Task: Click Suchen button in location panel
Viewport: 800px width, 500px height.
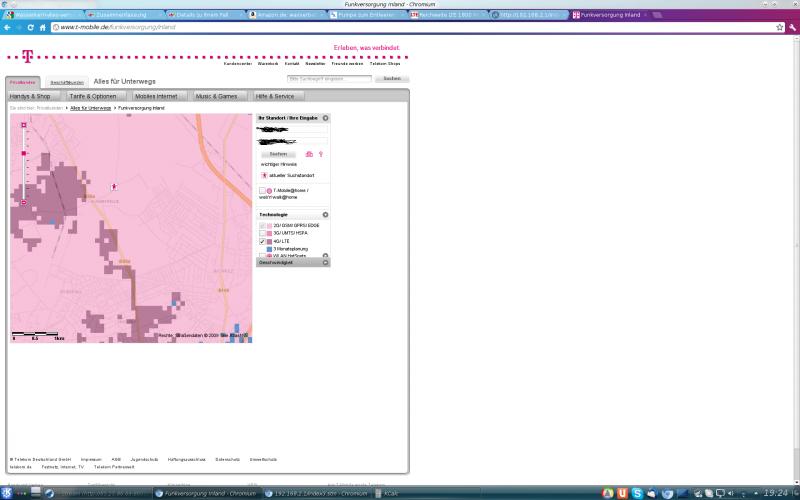Action: point(278,154)
